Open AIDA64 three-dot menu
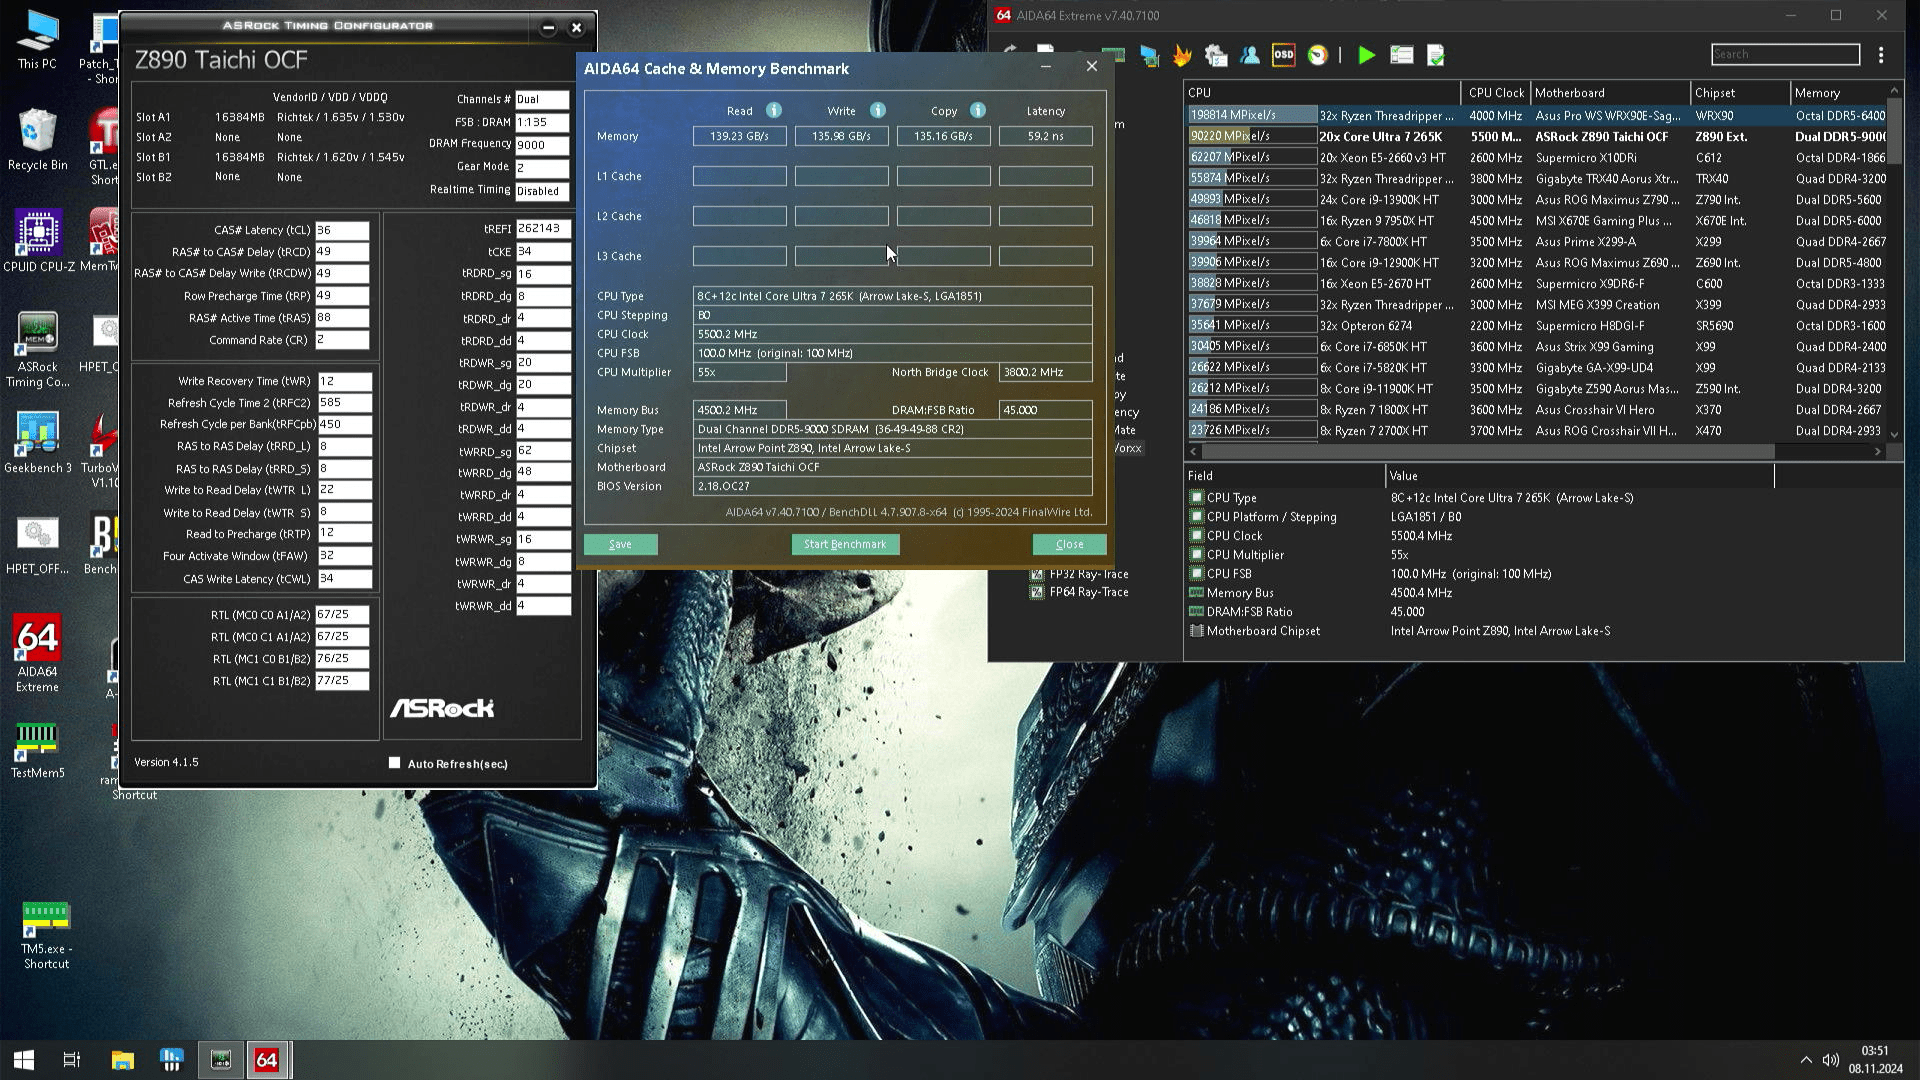This screenshot has width=1920, height=1080. point(1881,55)
